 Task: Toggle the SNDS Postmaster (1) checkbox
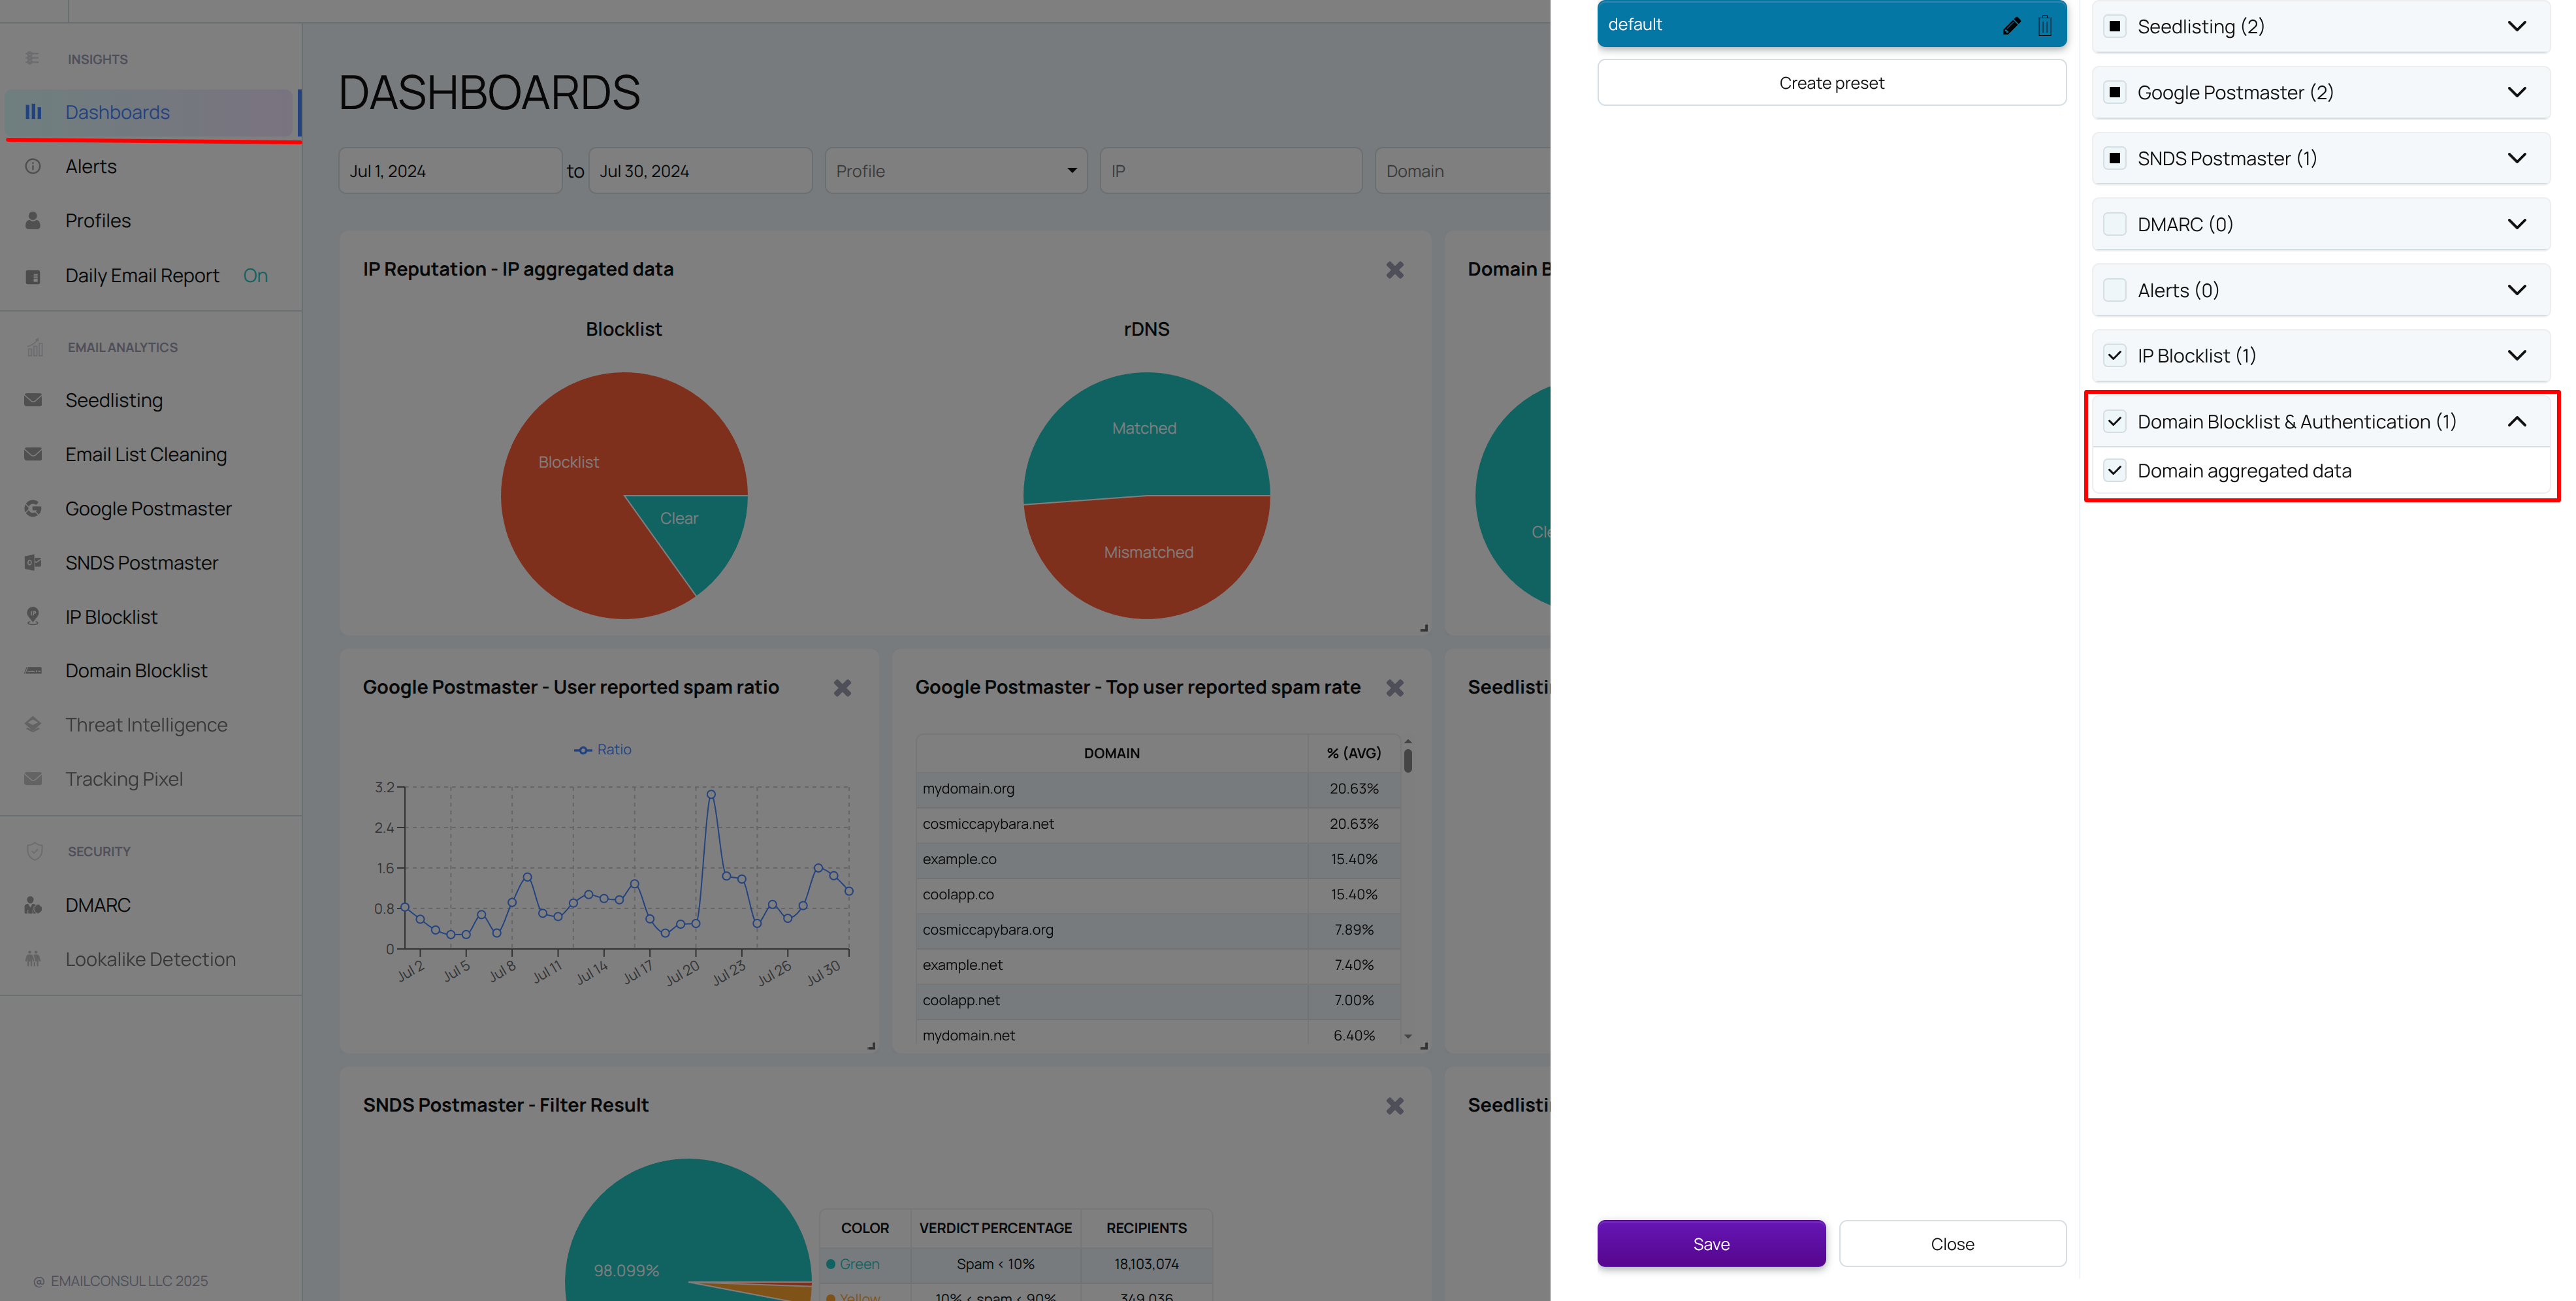click(2114, 158)
